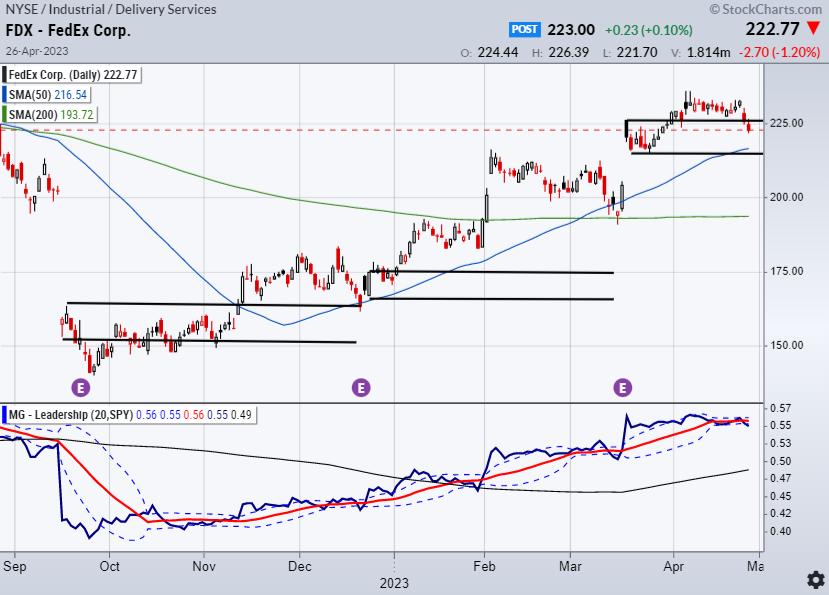
Task: Click the FDX - FedEx Corp. title
Action: [x=67, y=31]
